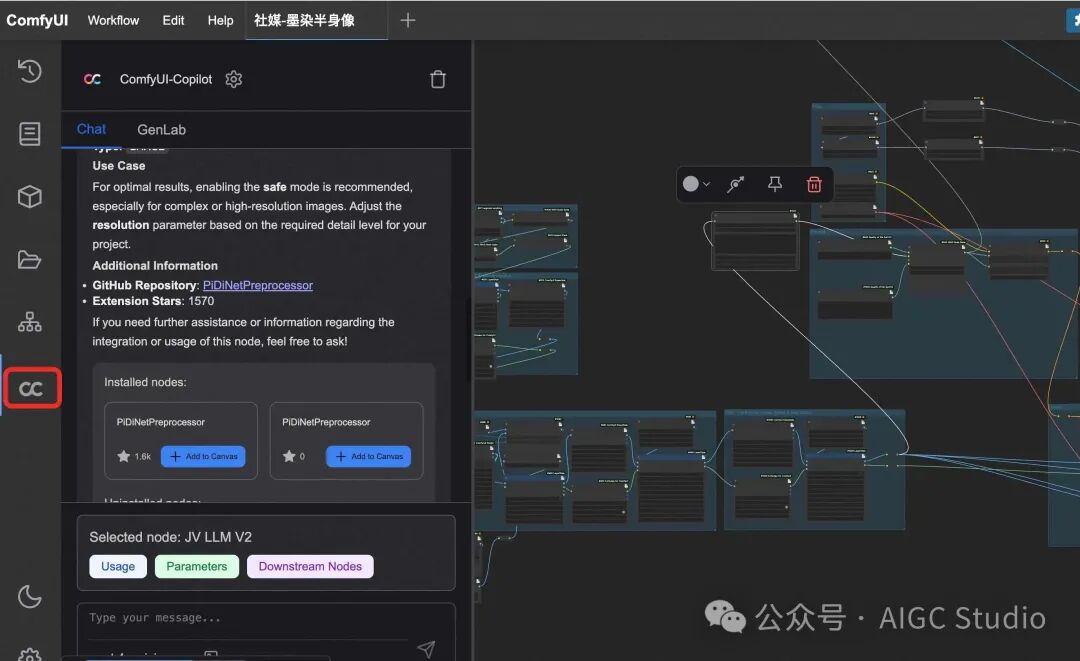
Task: Open the ComfyUI-Copilot sidebar icon
Action: (32, 388)
